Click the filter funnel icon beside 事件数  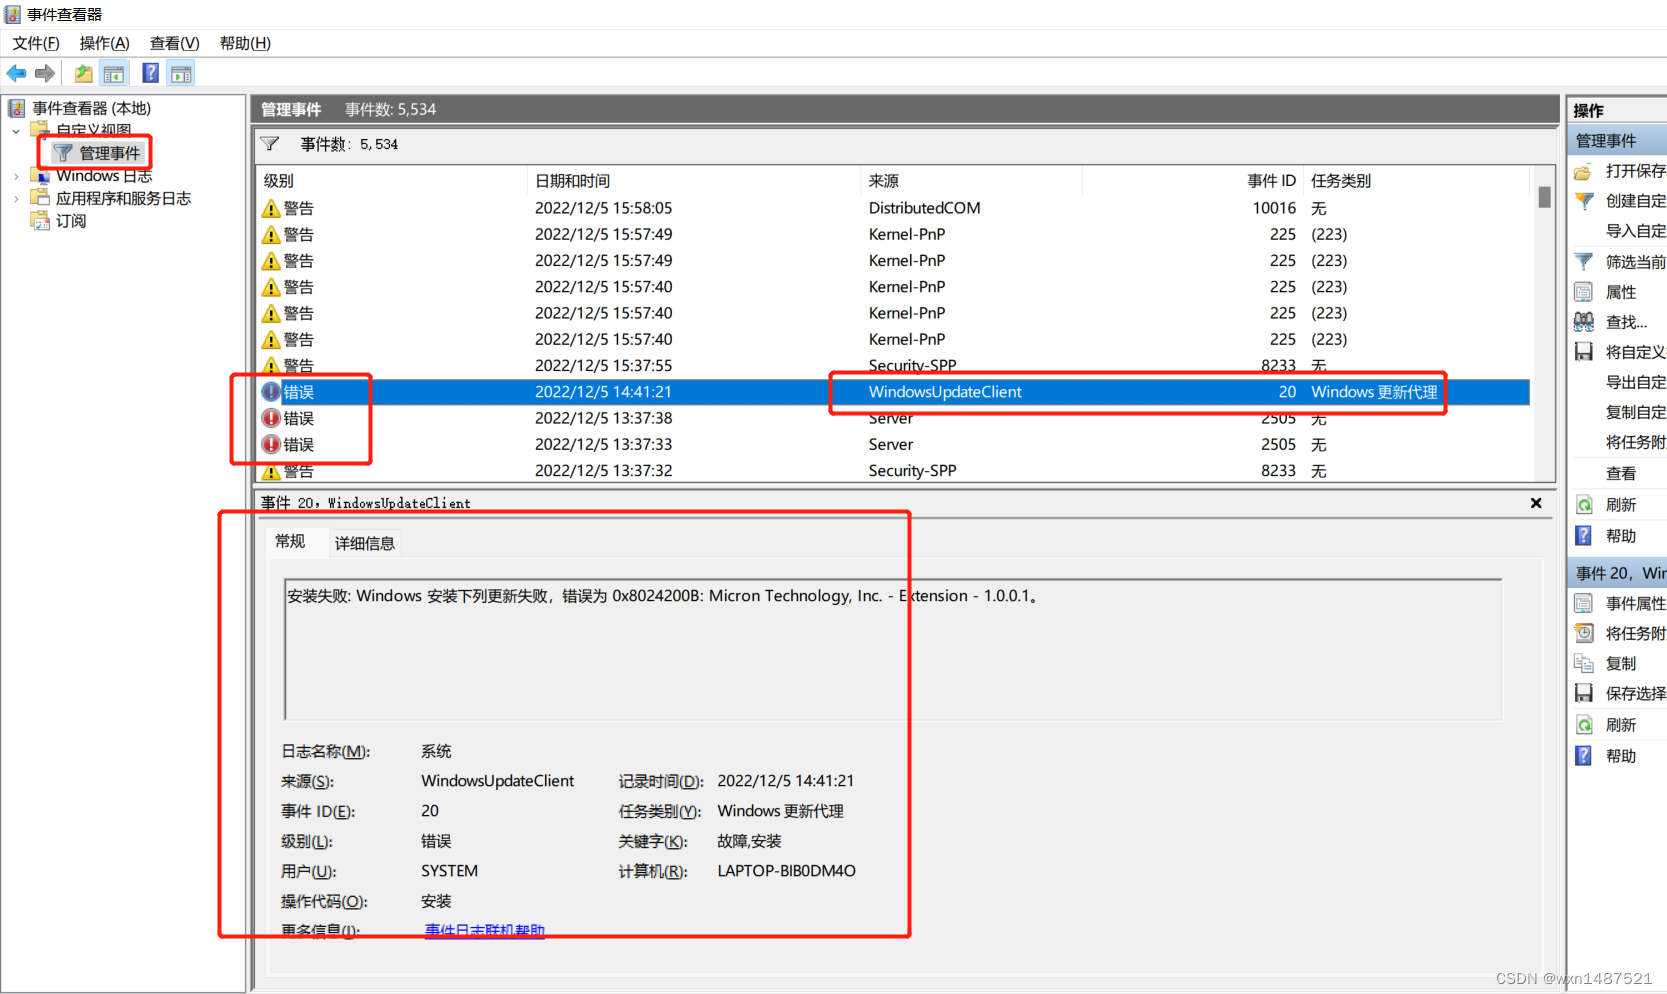click(x=270, y=144)
